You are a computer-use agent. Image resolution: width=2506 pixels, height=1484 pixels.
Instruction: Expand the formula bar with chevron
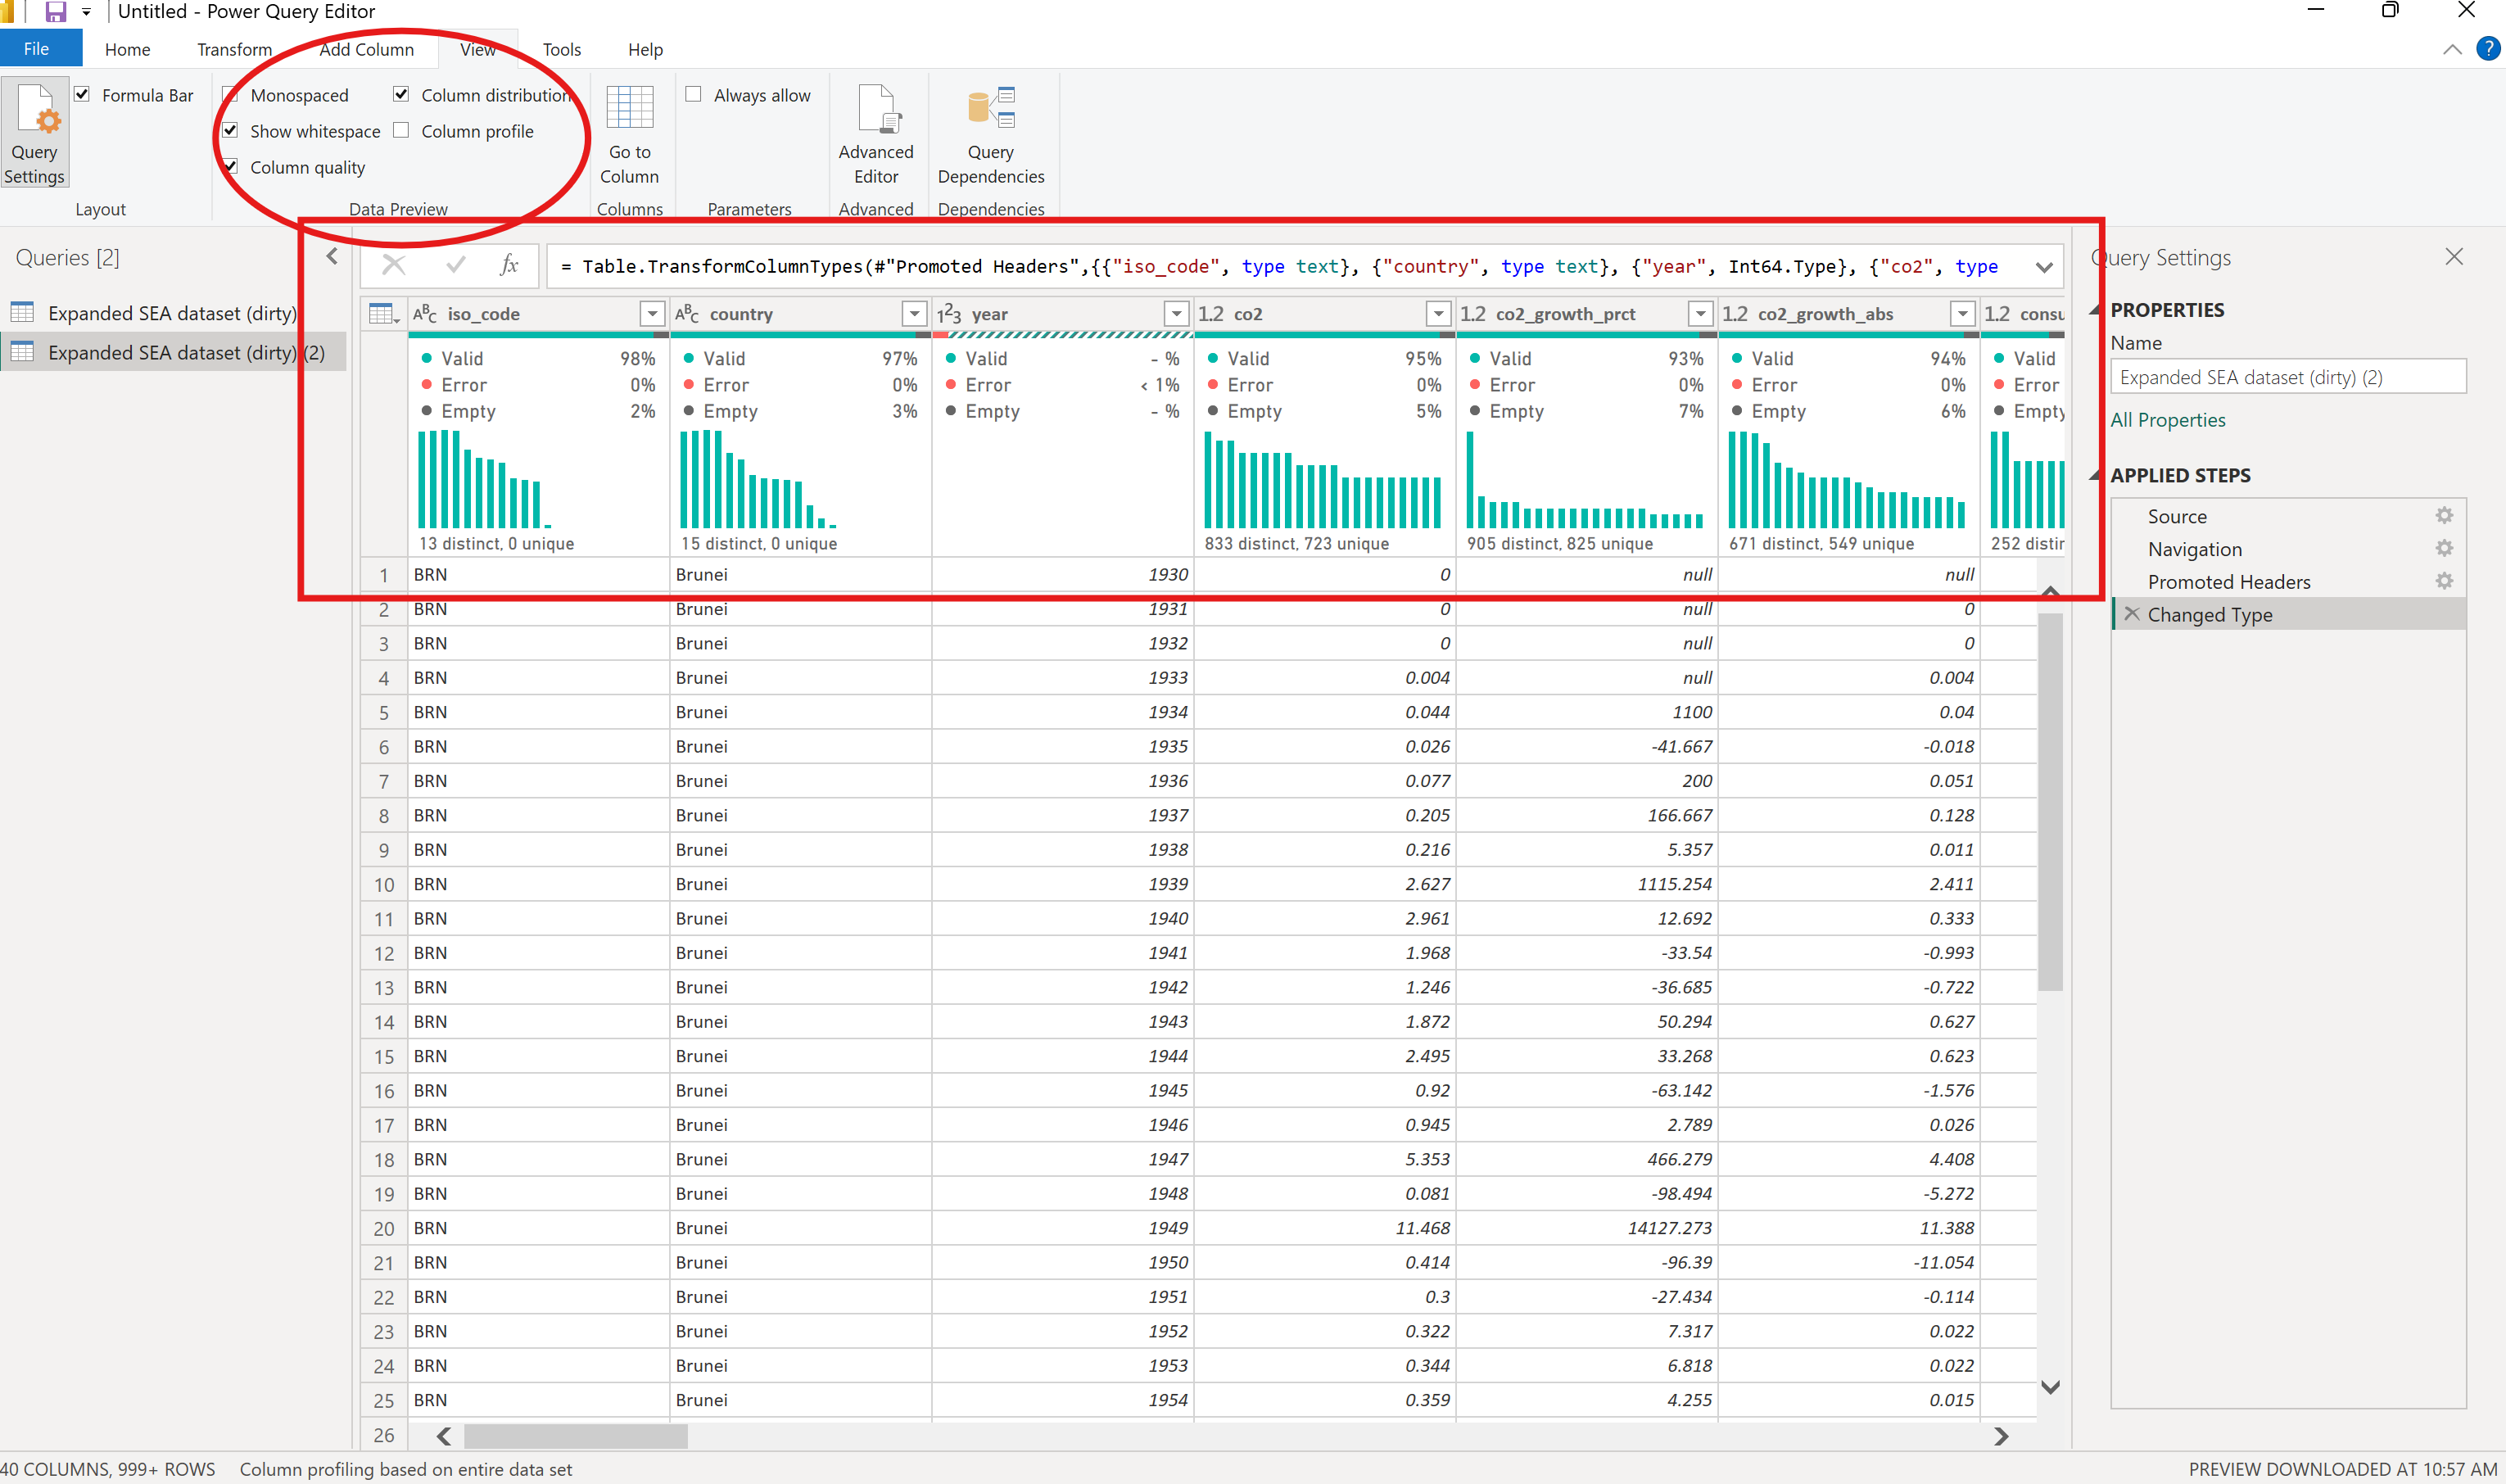click(x=2043, y=267)
